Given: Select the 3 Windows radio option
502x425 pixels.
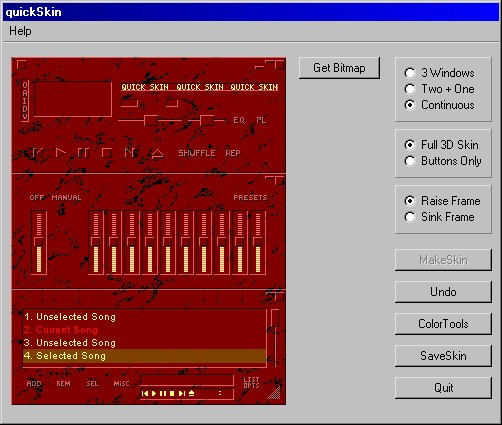Looking at the screenshot, I should point(410,73).
